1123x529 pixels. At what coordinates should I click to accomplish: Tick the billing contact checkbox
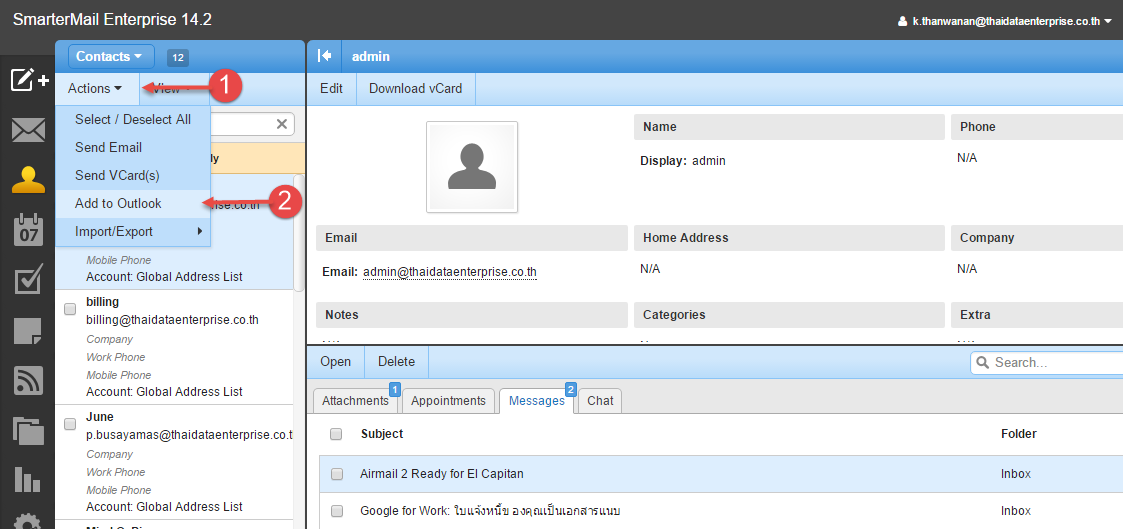point(70,309)
